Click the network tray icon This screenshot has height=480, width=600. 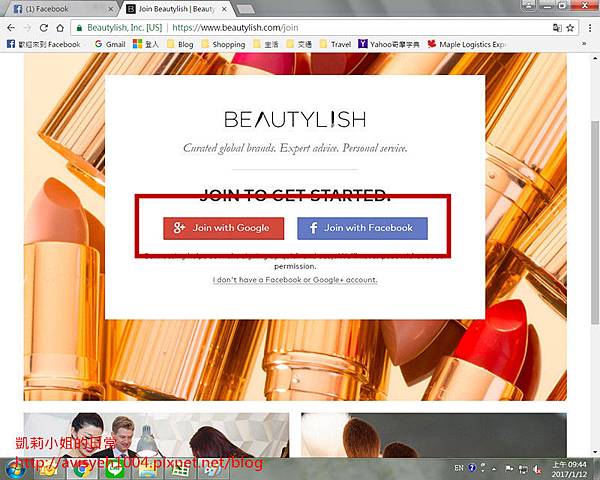(523, 469)
